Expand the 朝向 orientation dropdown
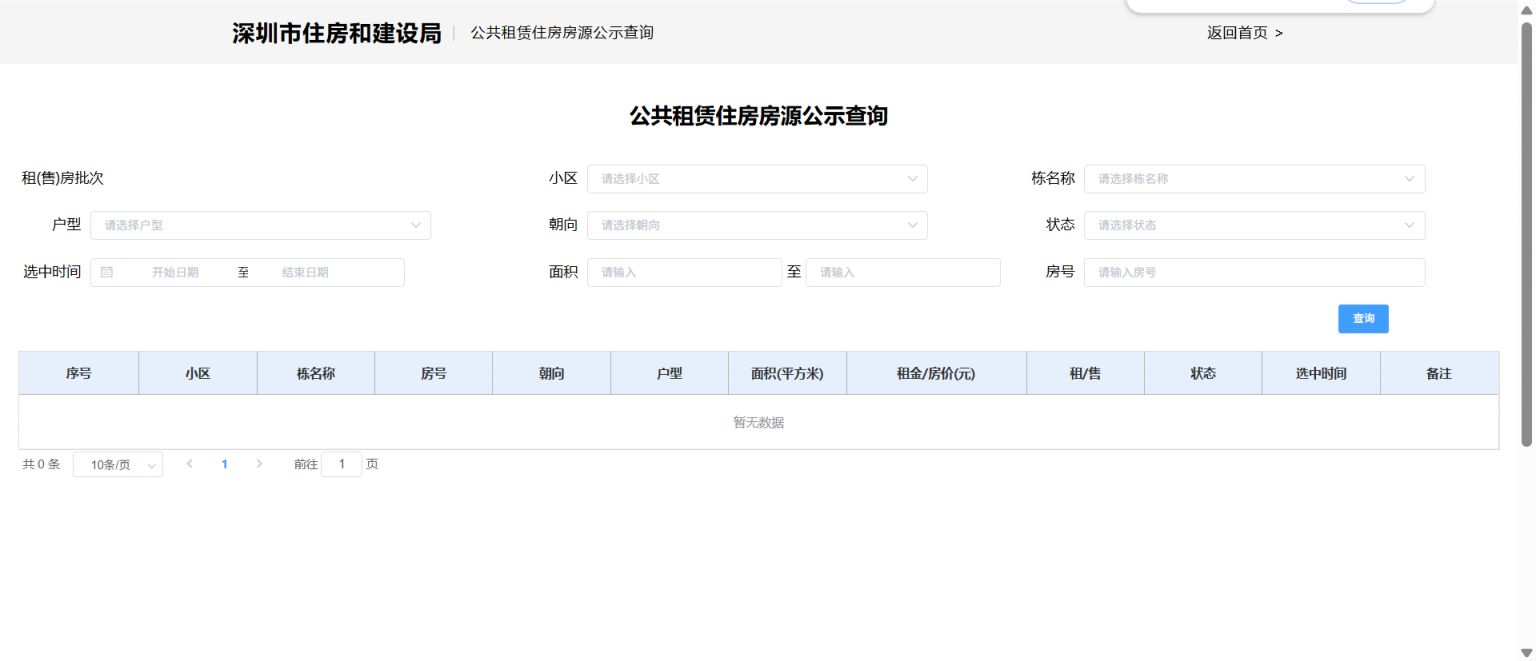This screenshot has height=661, width=1536. click(x=756, y=225)
